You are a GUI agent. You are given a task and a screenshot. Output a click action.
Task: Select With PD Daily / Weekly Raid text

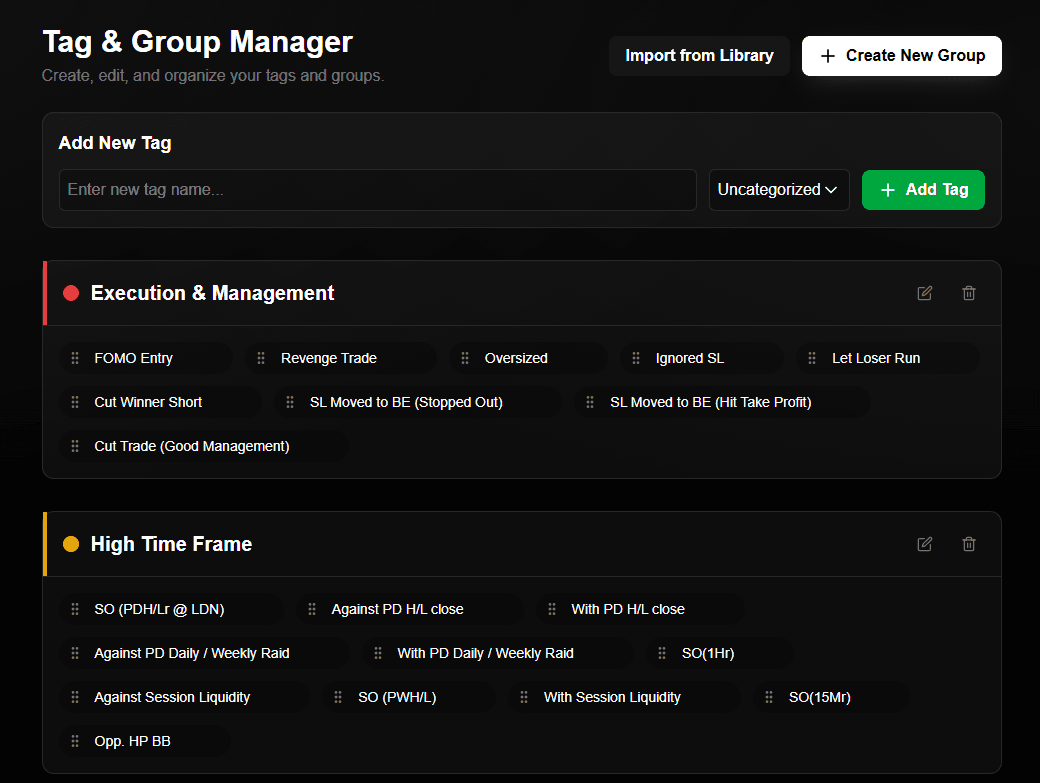[x=485, y=653]
